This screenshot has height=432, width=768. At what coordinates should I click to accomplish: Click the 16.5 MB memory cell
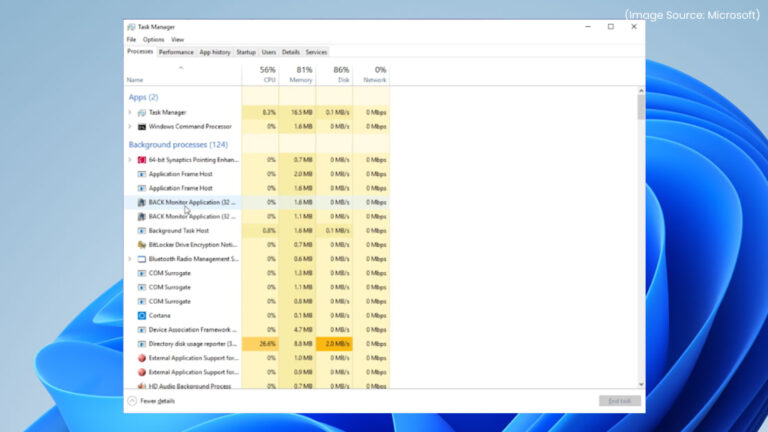[297, 113]
